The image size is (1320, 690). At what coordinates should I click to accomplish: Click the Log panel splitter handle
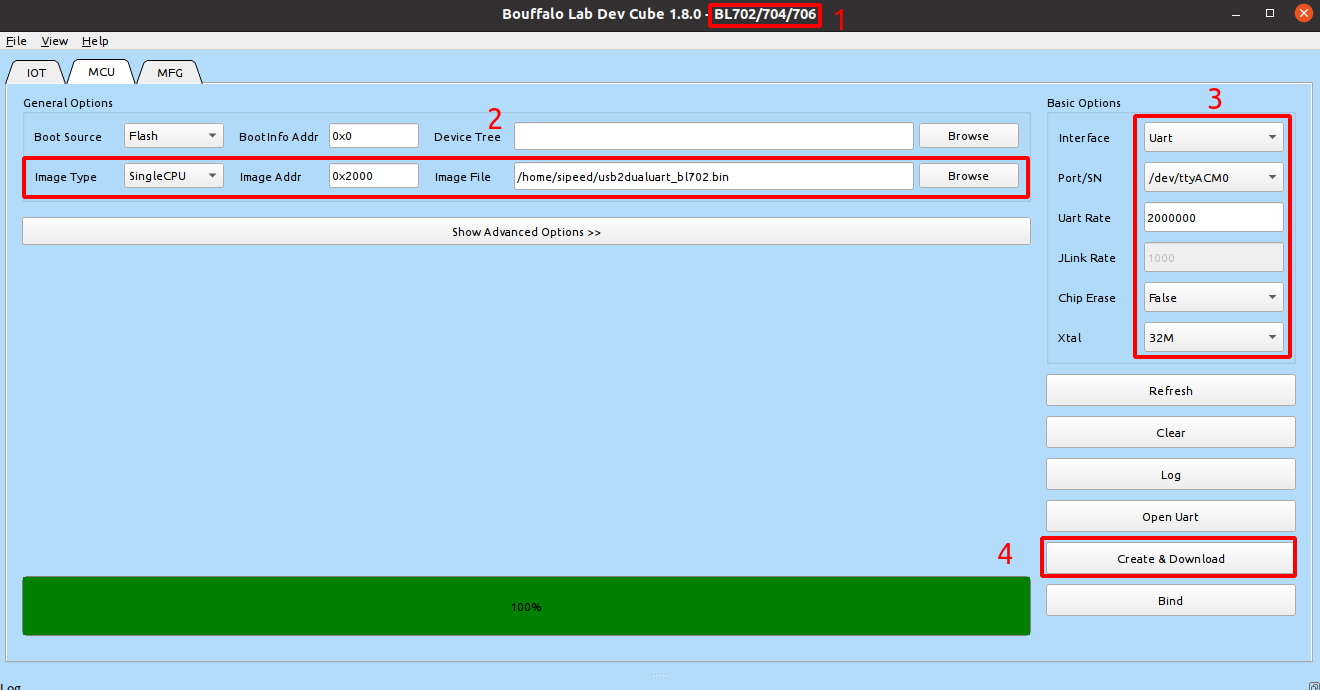point(660,675)
